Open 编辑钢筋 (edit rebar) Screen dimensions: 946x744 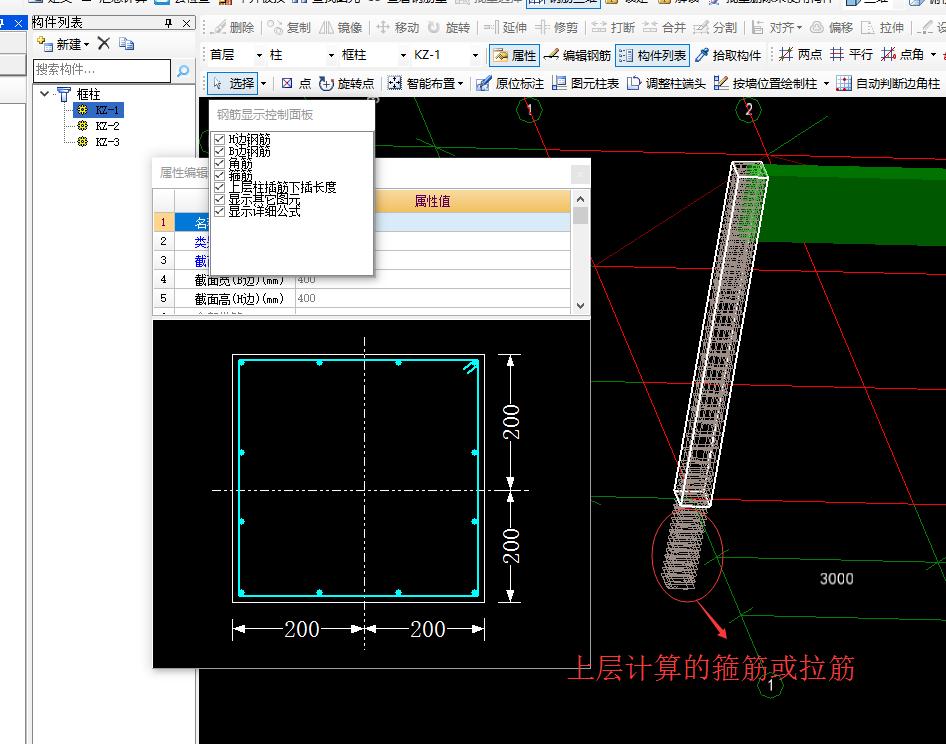(x=577, y=56)
